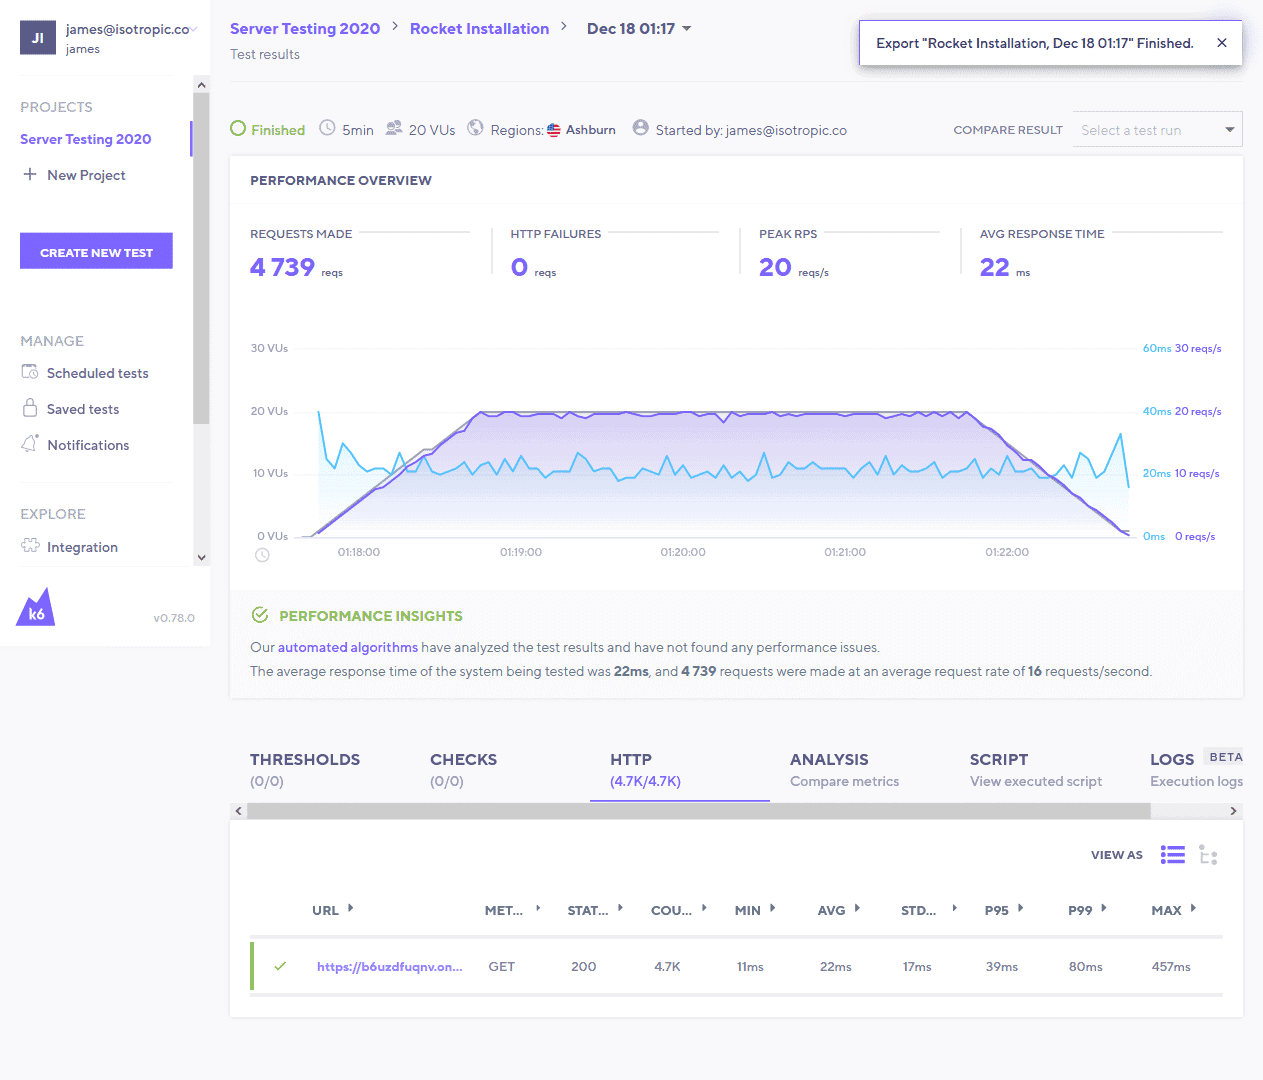Open Integration in the sidebar
Viewport: 1263px width, 1080px height.
click(x=82, y=547)
